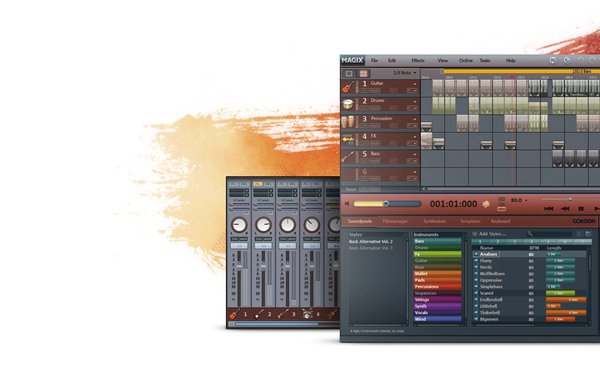600x367 pixels.
Task: Switch to the Filemanager tab
Action: [395, 221]
